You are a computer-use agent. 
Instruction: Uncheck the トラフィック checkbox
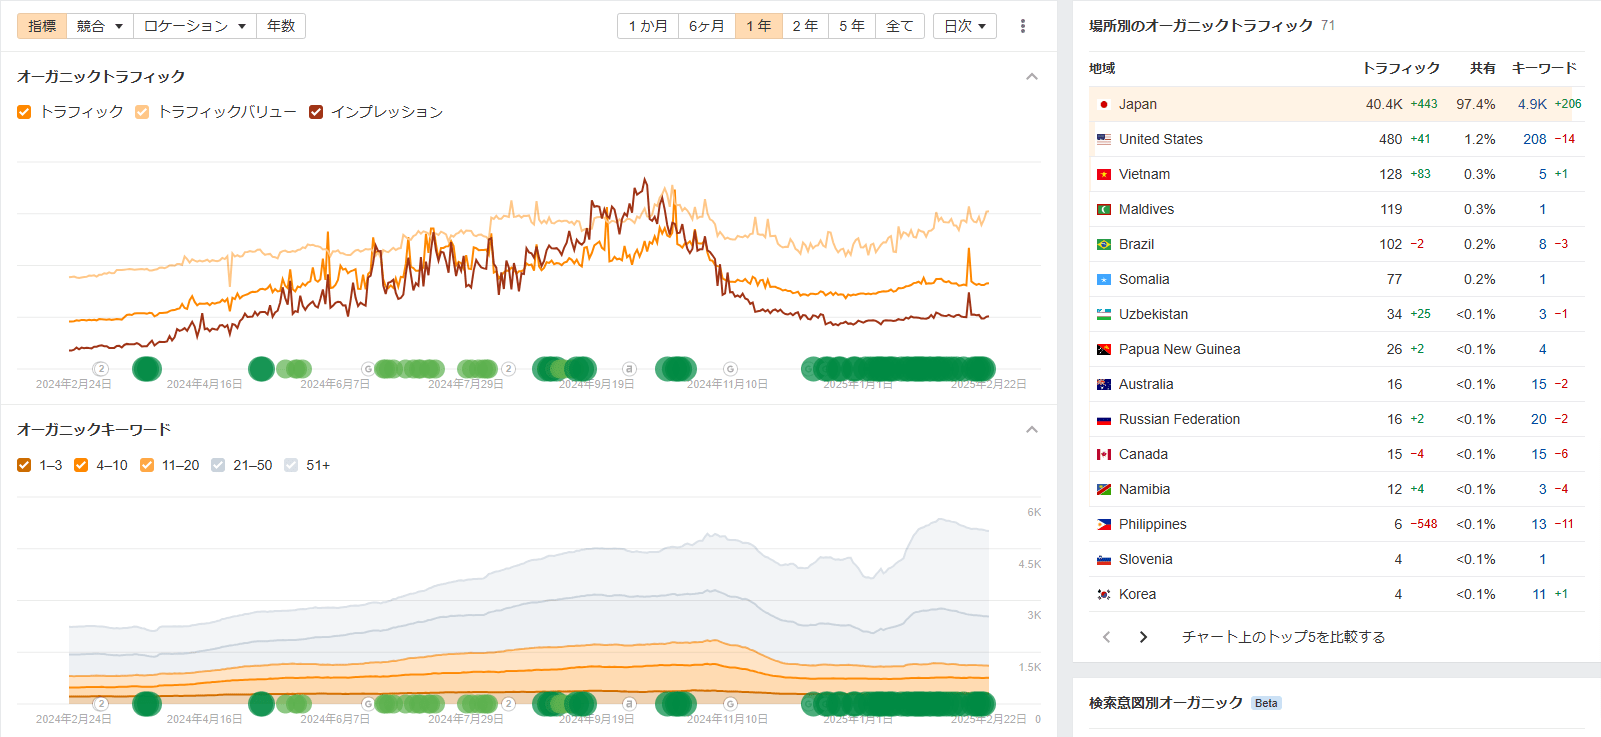coord(24,112)
